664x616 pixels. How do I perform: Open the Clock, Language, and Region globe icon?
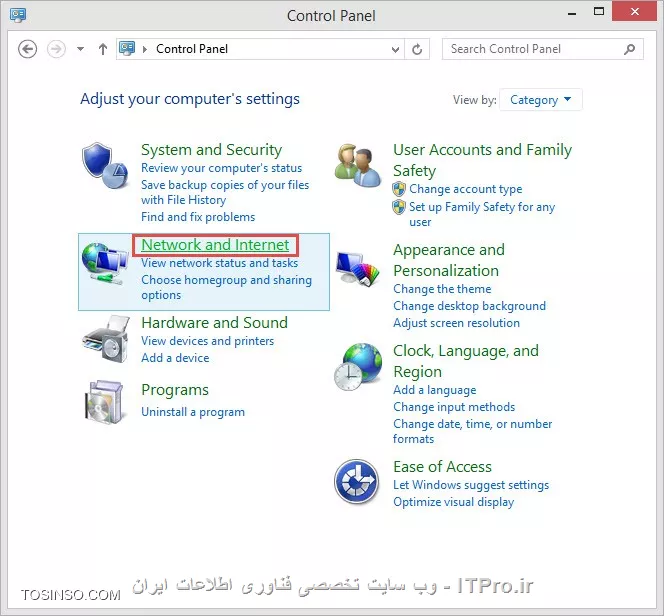358,367
